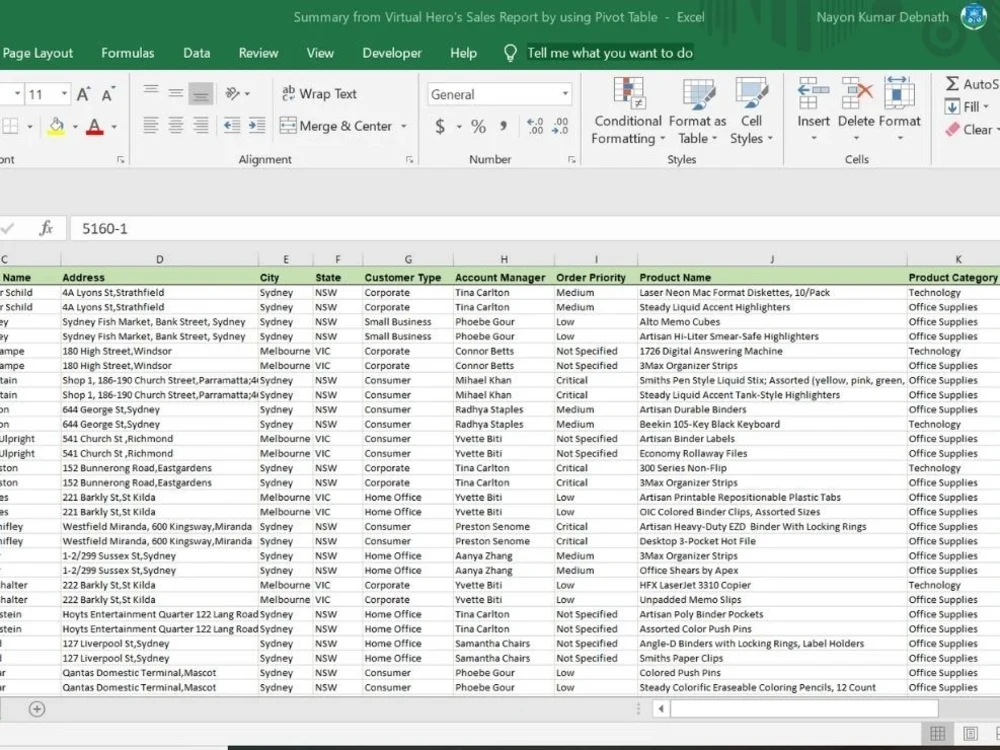Open the Formulas tab

128,53
